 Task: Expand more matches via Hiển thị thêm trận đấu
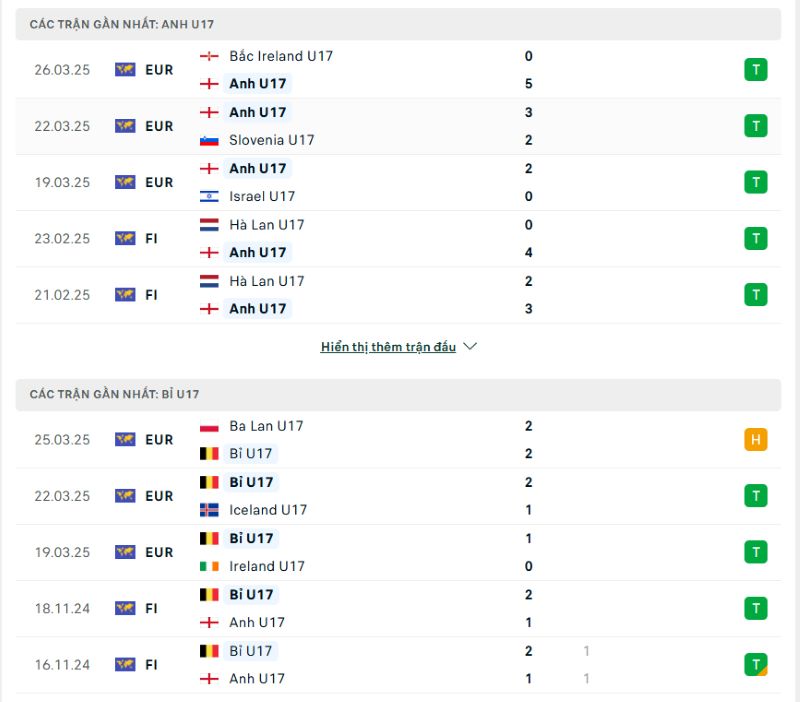(x=388, y=347)
